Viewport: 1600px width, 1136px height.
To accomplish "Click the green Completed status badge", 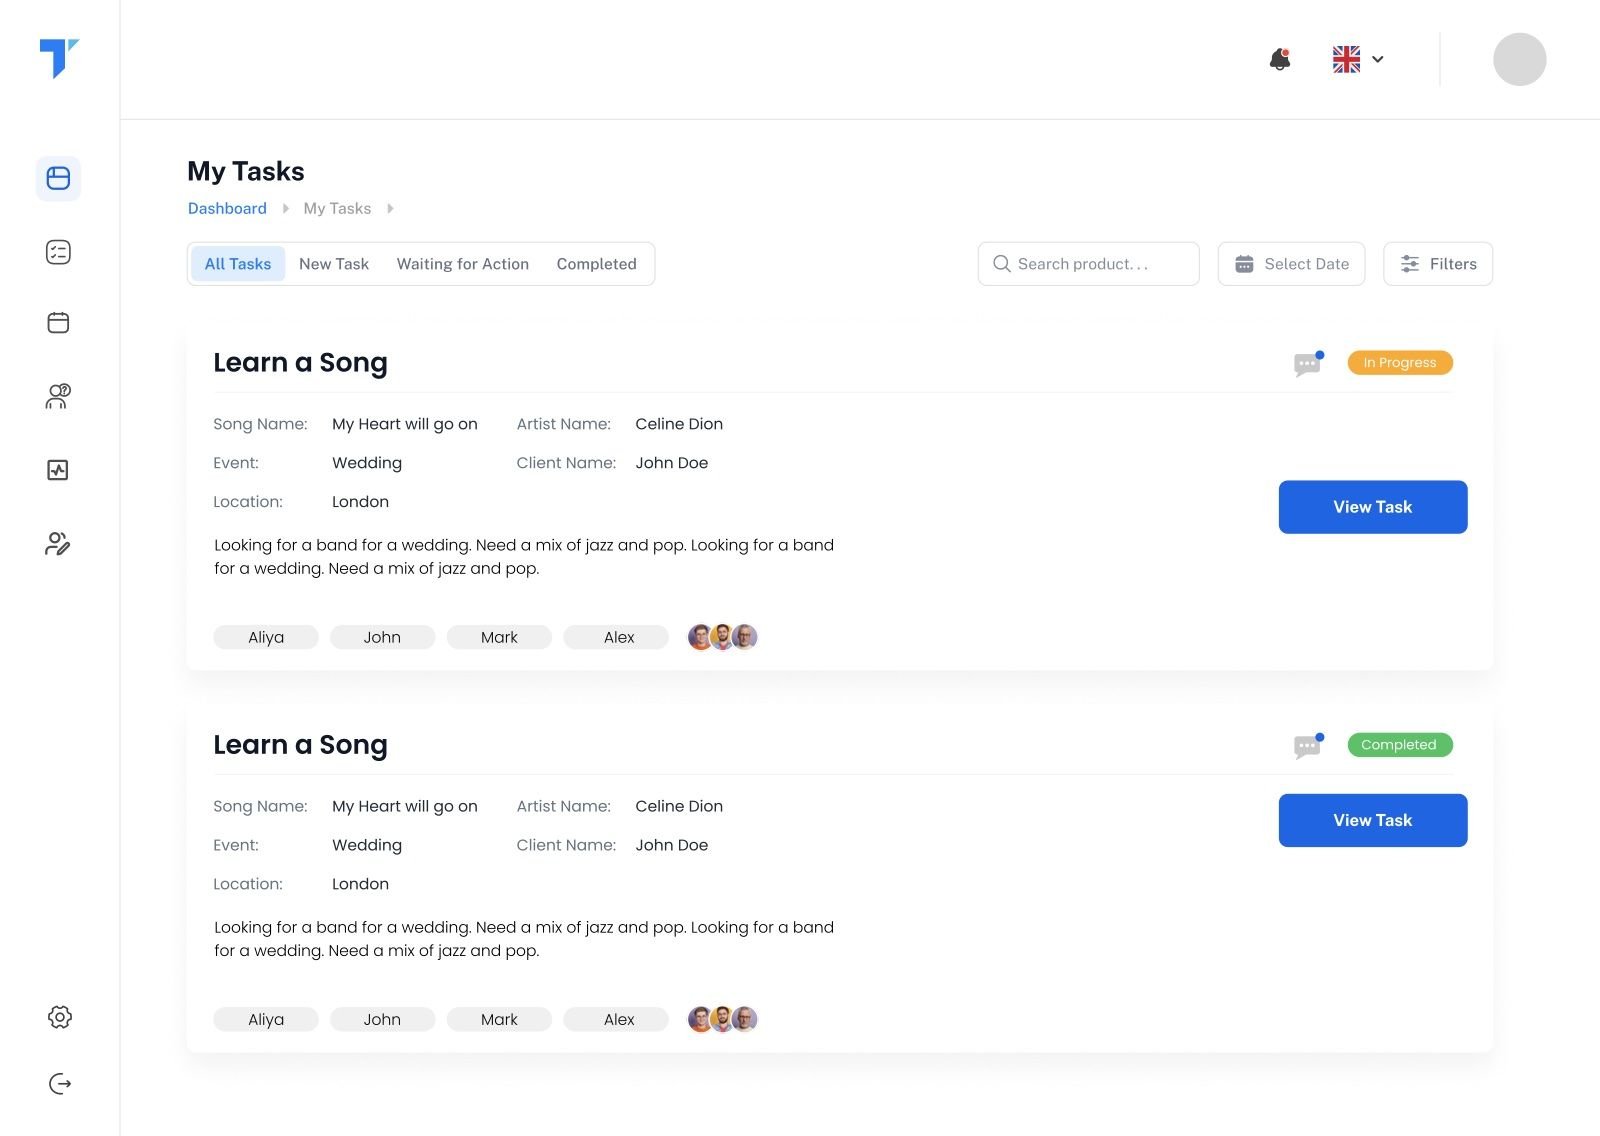I will tap(1400, 744).
